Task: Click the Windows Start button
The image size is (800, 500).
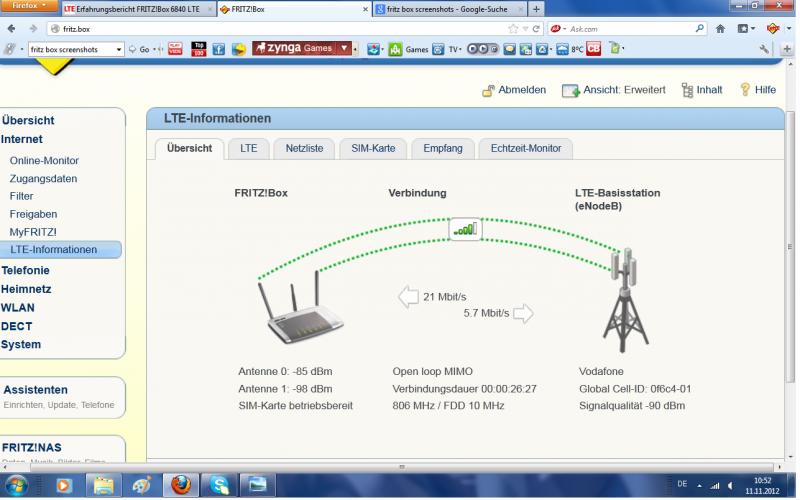Action: [x=15, y=485]
